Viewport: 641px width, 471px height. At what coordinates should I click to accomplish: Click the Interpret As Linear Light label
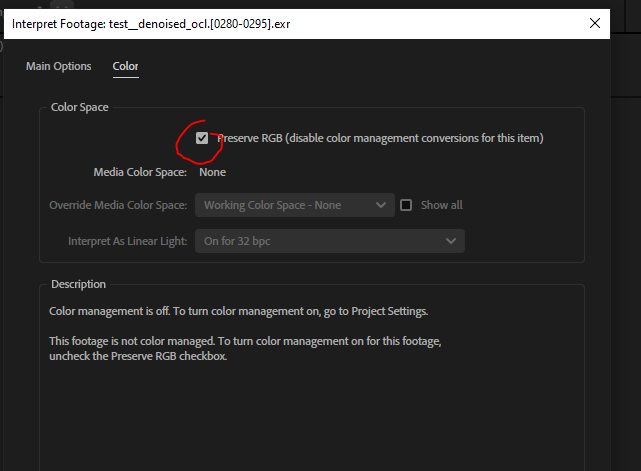point(127,241)
